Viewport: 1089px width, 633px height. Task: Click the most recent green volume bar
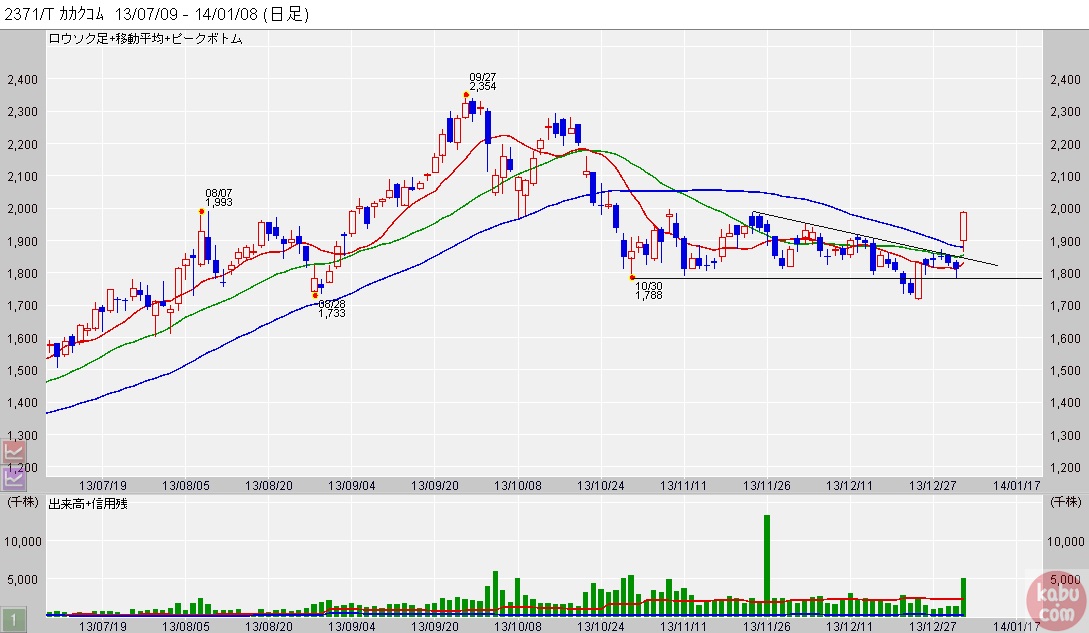[963, 597]
